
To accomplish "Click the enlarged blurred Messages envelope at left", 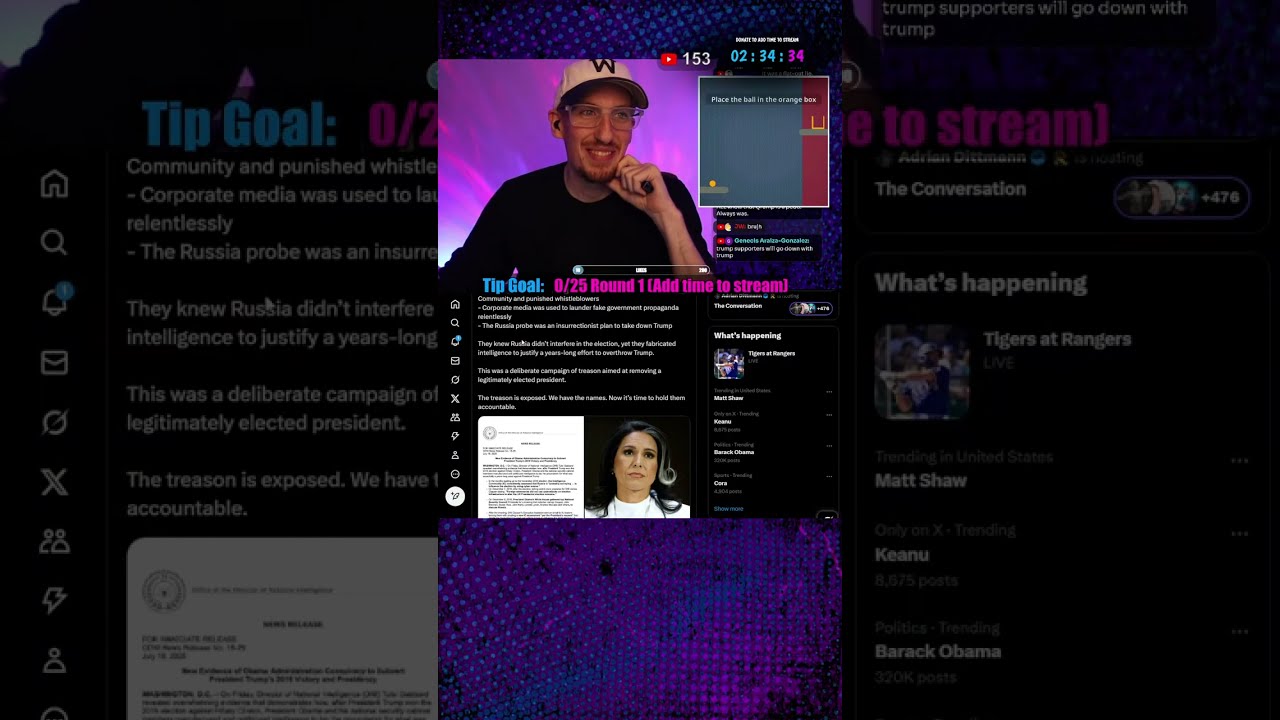I will pyautogui.click(x=54, y=362).
